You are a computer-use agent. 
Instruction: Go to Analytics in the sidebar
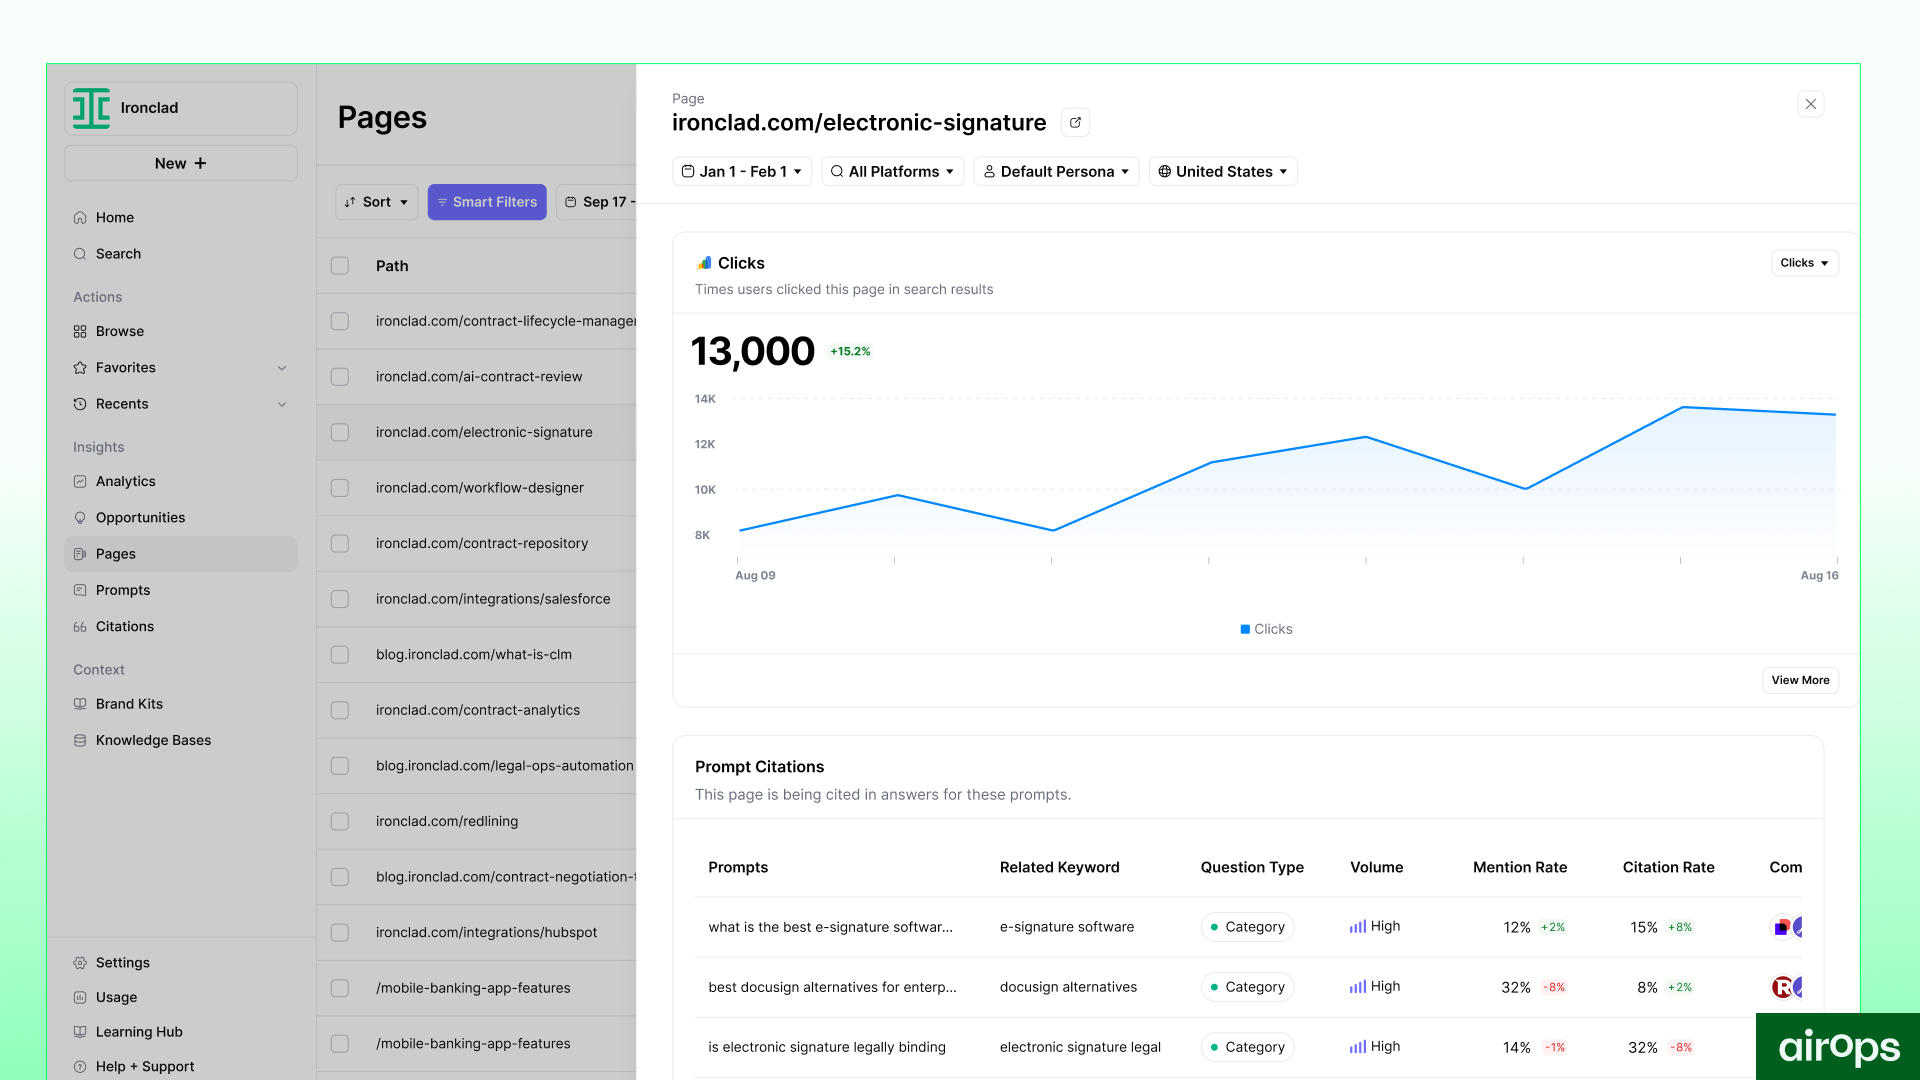[x=126, y=482]
